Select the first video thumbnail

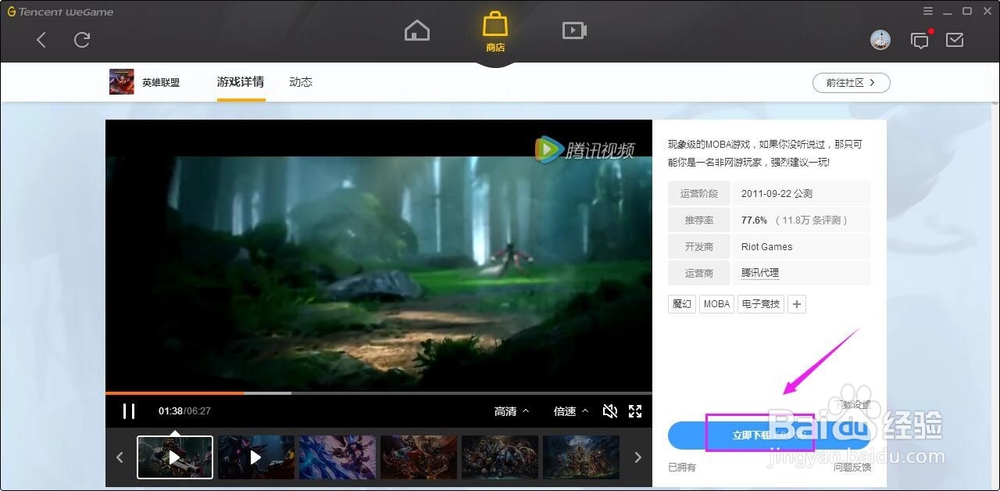pyautogui.click(x=175, y=457)
